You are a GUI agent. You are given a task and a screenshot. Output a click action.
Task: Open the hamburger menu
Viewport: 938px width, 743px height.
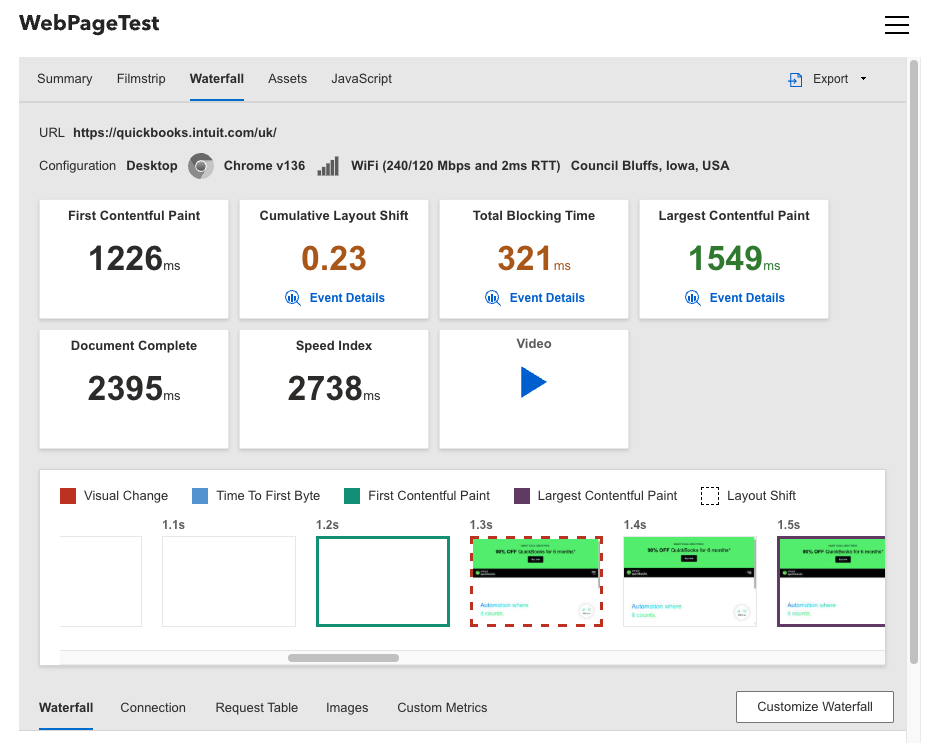coord(896,25)
